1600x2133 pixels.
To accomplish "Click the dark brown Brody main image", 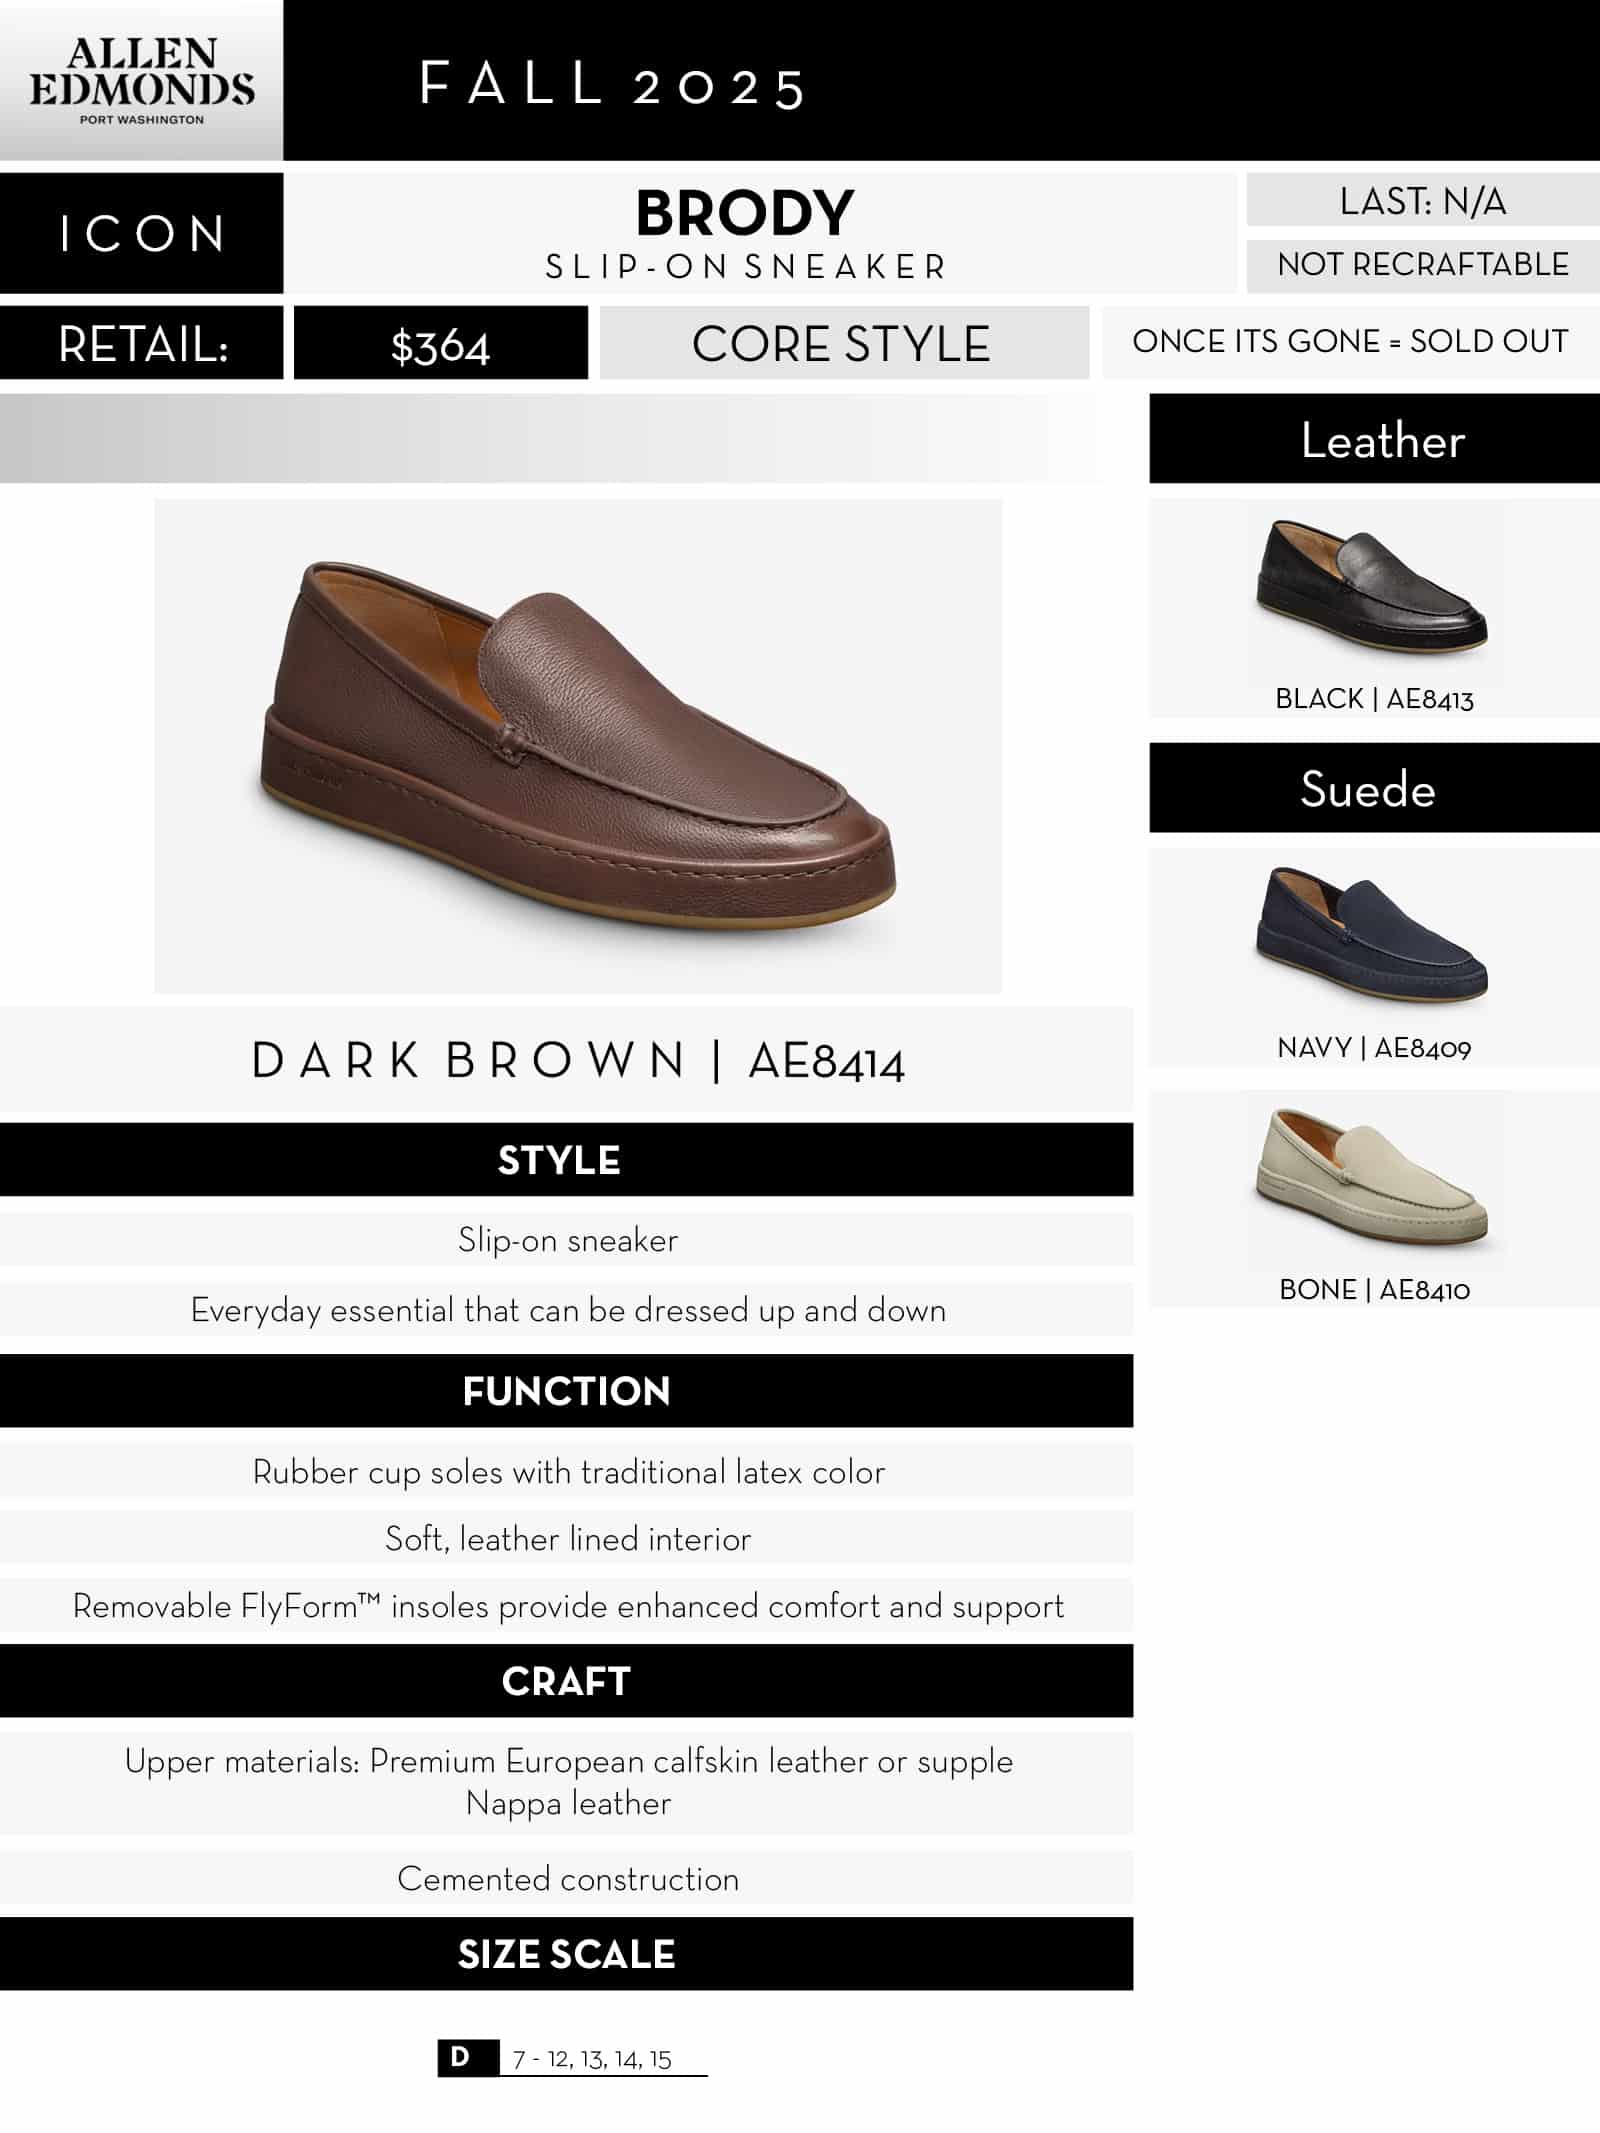I will 578,745.
